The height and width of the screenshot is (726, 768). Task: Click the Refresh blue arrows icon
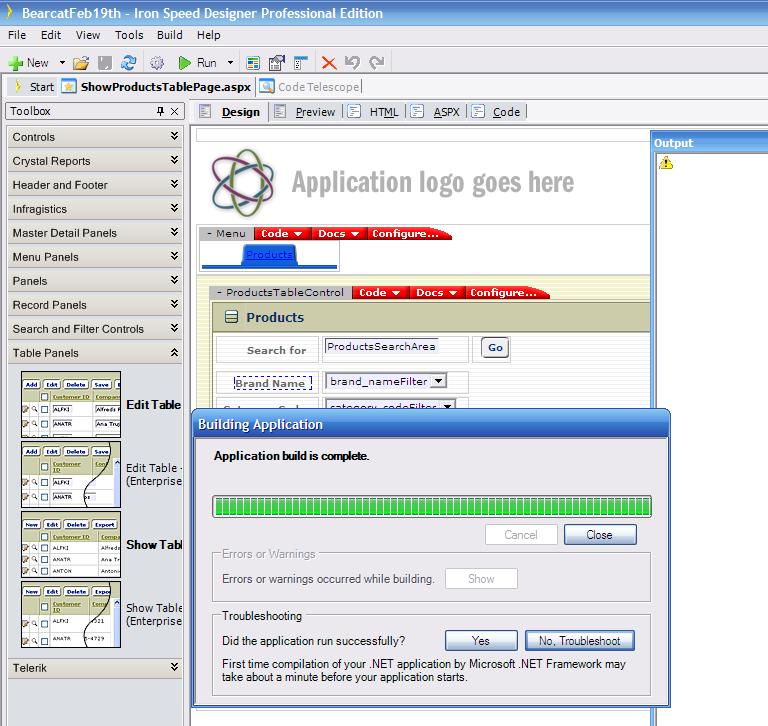(129, 63)
